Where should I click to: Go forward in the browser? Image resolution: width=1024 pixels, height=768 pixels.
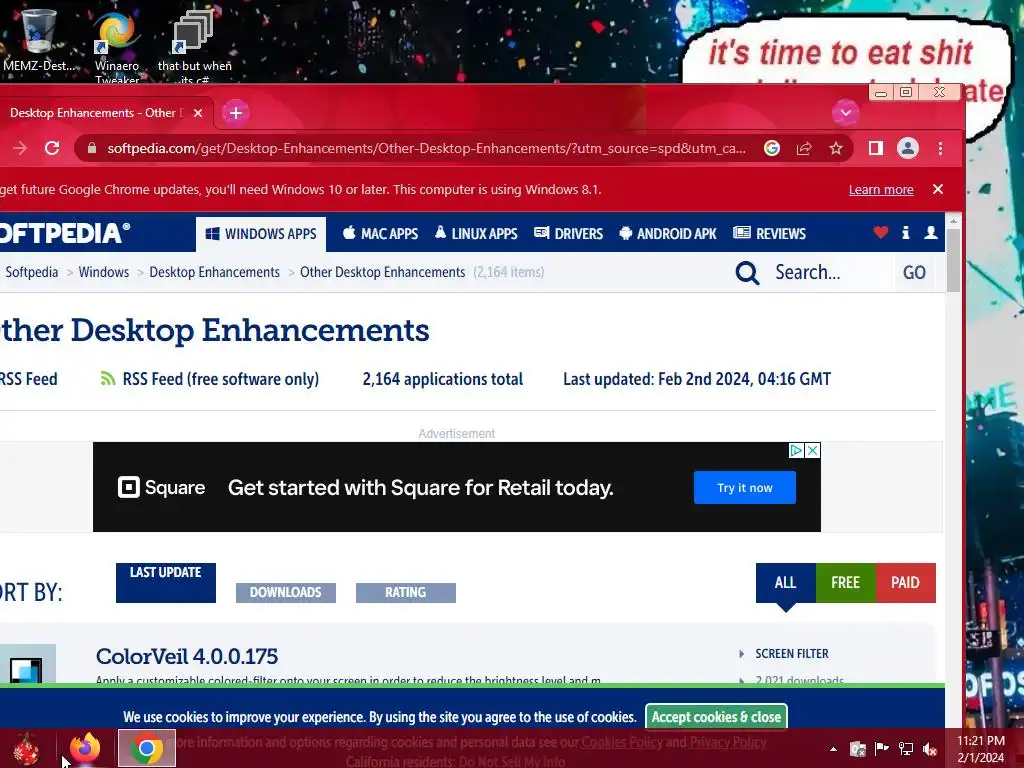click(x=20, y=148)
